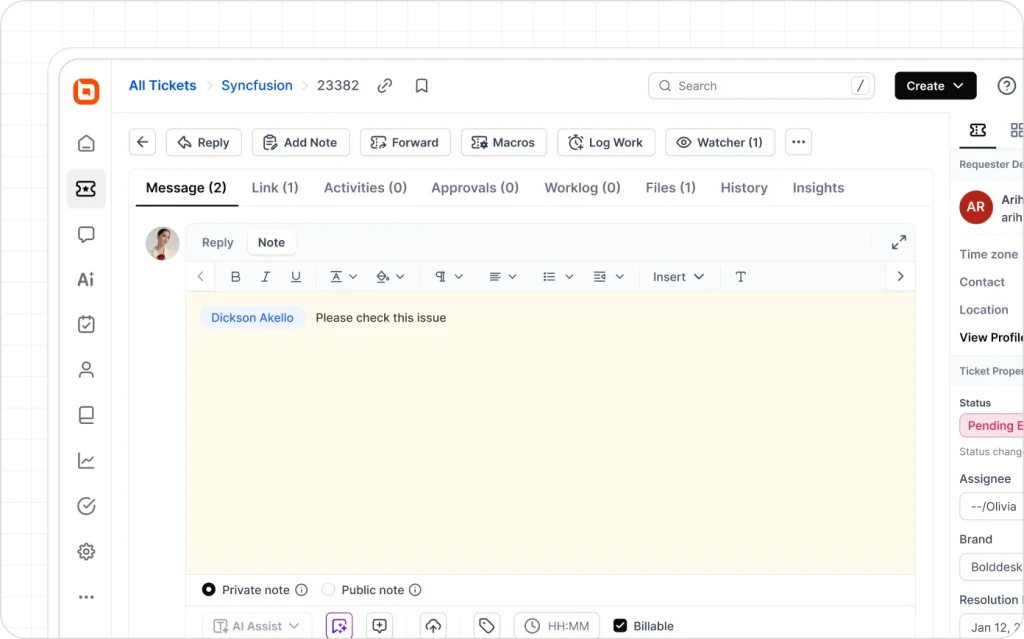Click the upload attachment cloud icon
1024x639 pixels.
(x=433, y=626)
